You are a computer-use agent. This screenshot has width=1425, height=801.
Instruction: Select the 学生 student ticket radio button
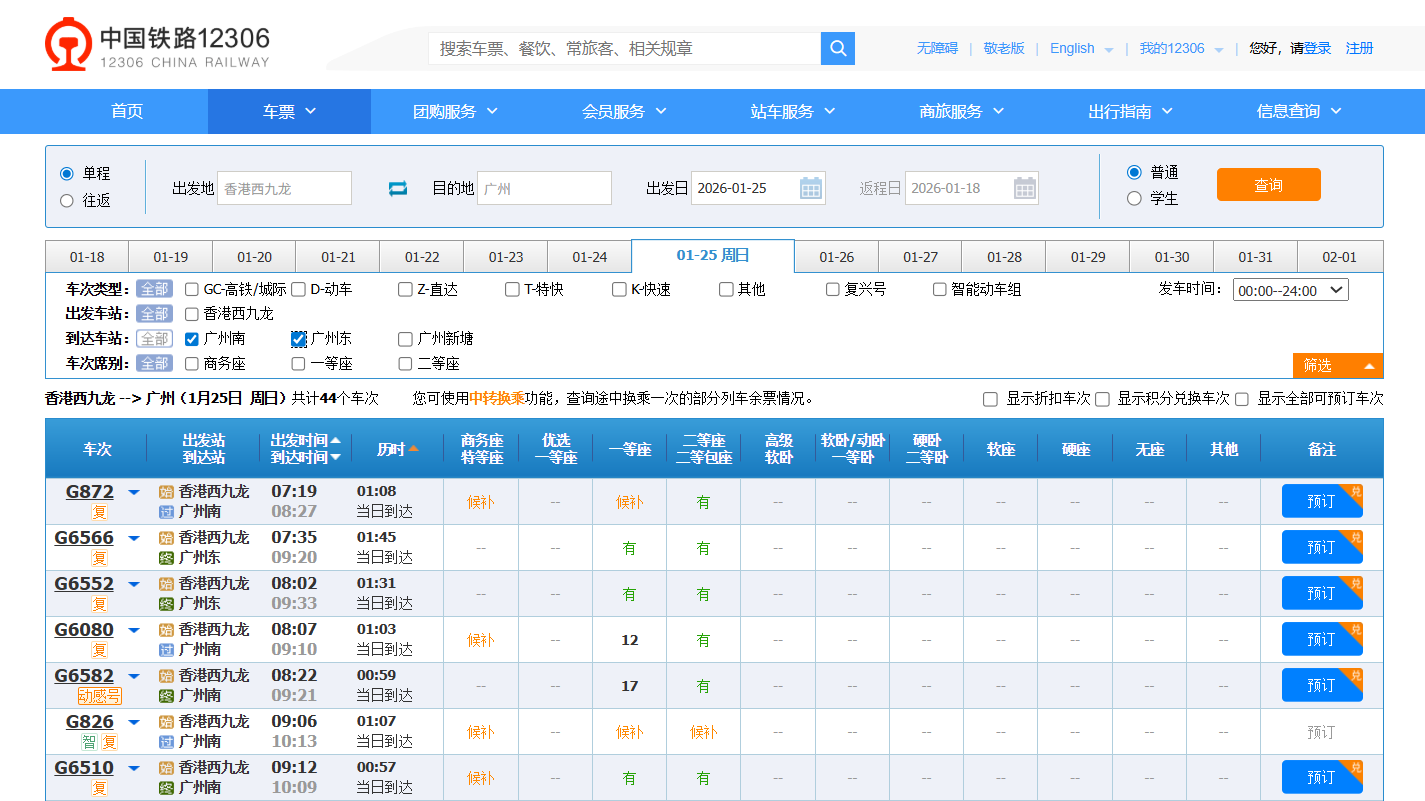(x=1134, y=198)
